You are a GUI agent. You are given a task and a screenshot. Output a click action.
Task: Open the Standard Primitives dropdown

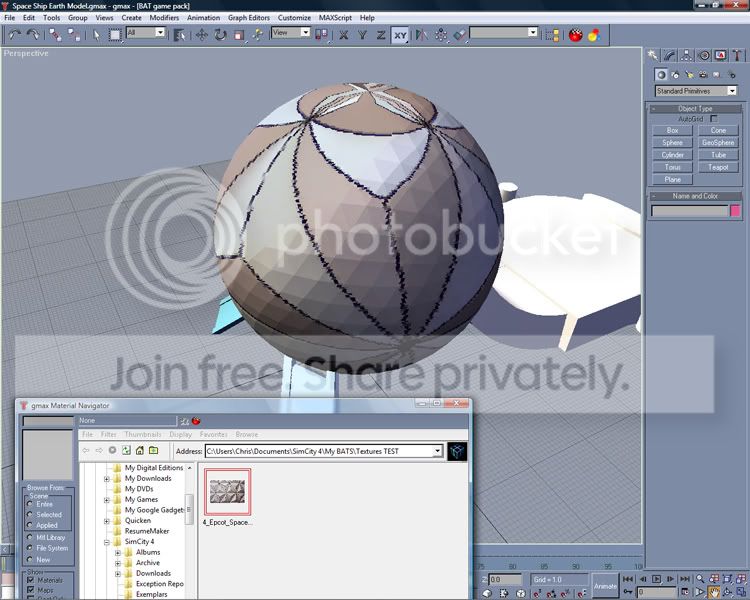tap(732, 91)
